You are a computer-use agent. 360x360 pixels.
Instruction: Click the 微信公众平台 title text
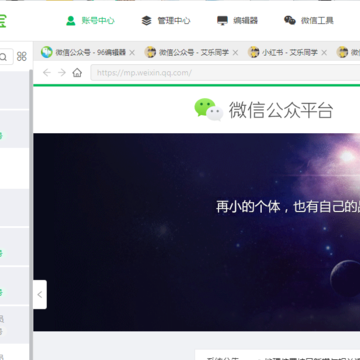point(281,110)
